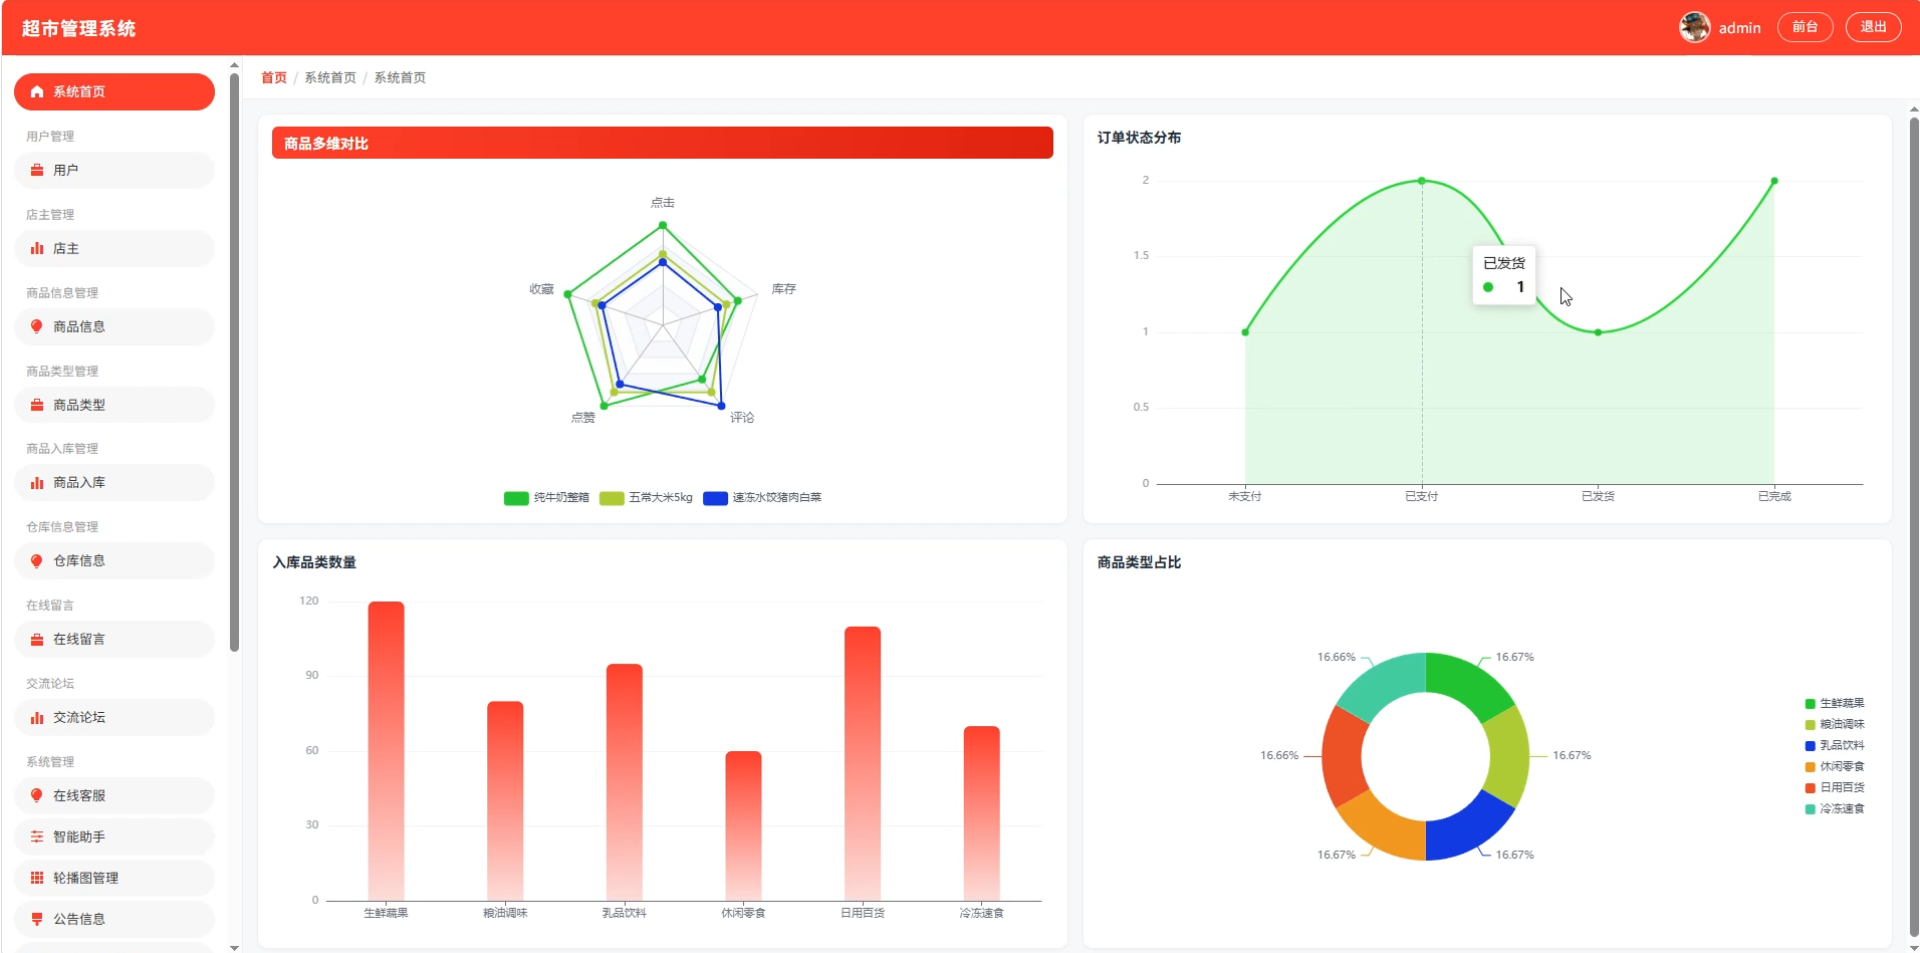
Task: Click the 商品类型占比 chart title
Action: (x=1139, y=563)
